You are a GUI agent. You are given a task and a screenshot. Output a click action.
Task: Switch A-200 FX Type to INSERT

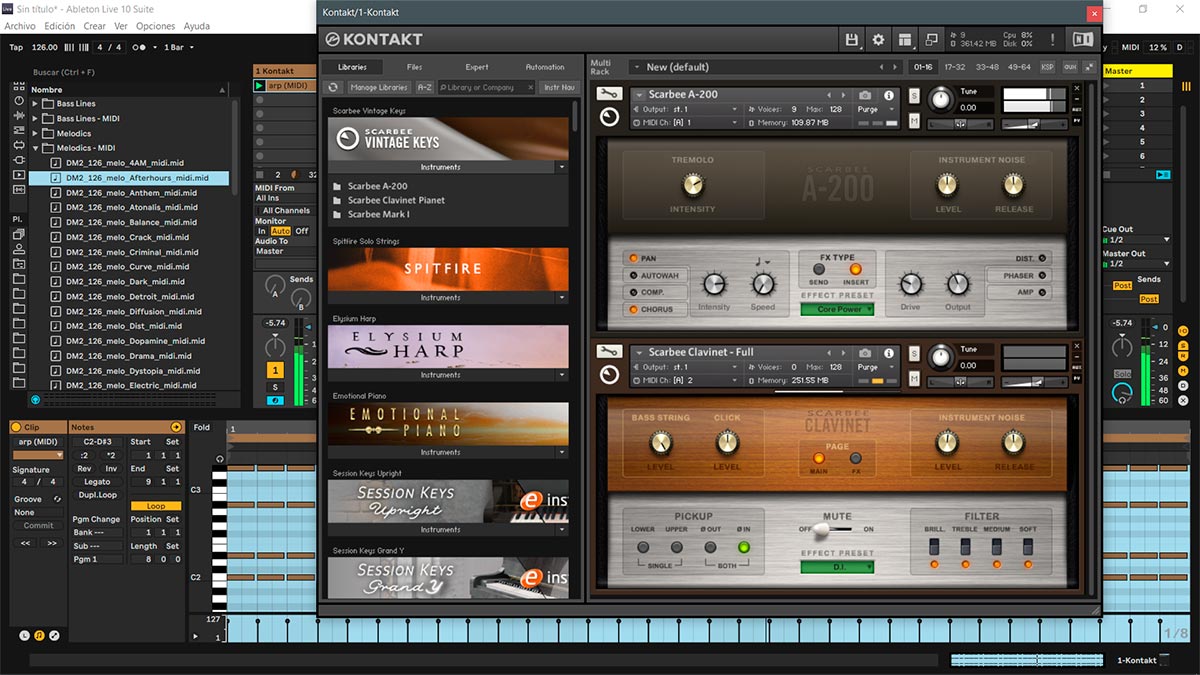pos(855,270)
